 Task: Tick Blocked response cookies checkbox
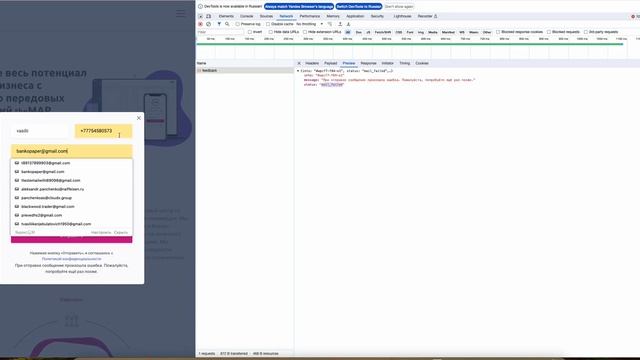click(x=498, y=32)
